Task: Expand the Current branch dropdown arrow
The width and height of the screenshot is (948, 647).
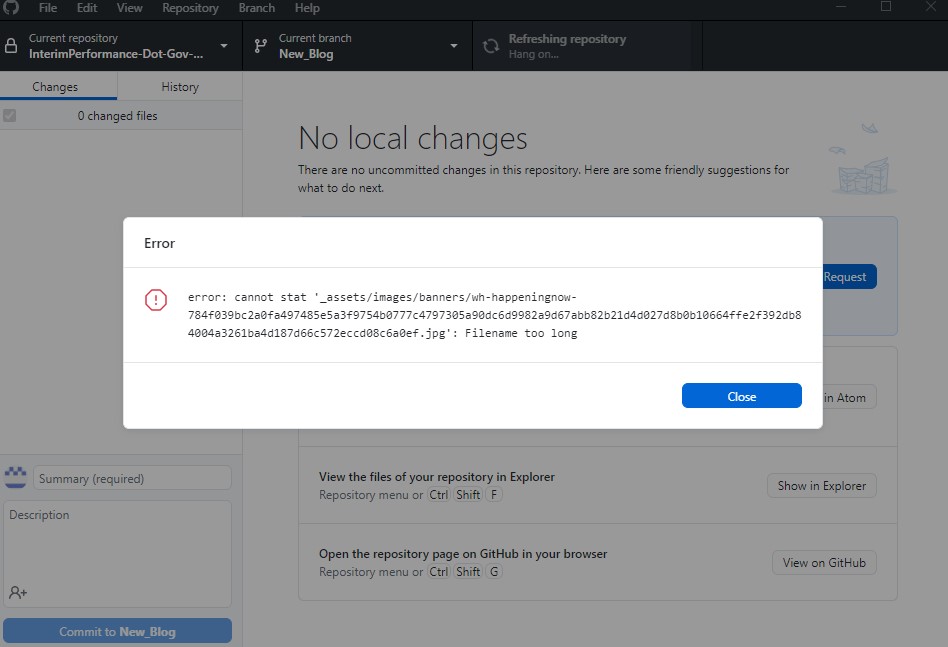Action: (x=453, y=46)
